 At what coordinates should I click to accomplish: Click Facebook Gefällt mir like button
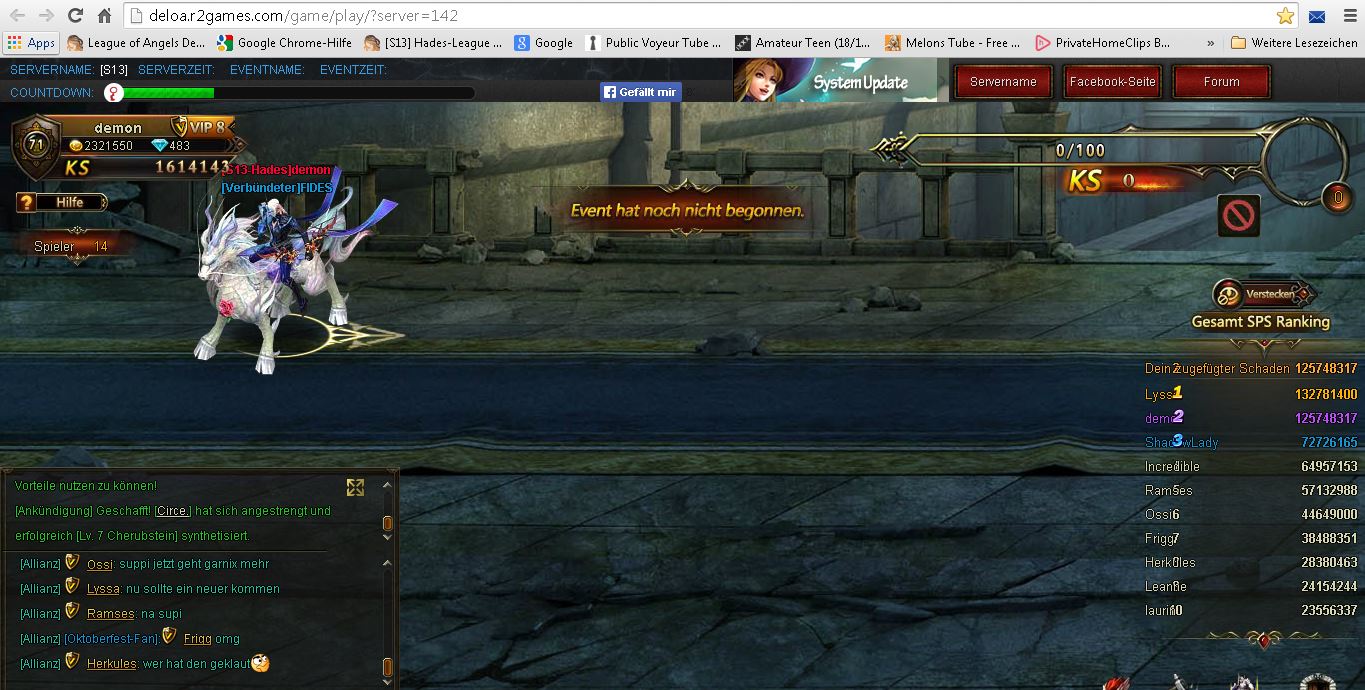641,92
